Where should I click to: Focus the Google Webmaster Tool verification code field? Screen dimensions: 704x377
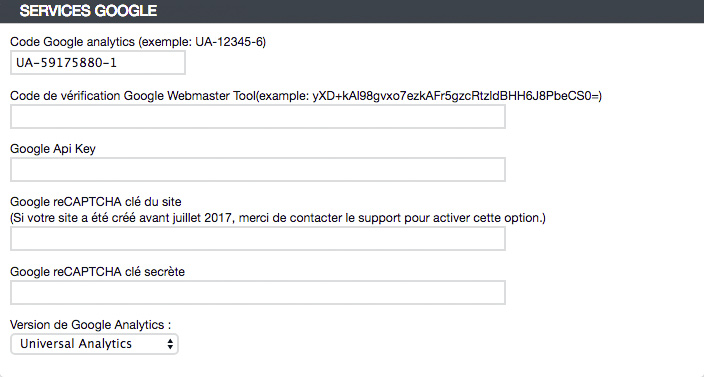click(x=258, y=117)
